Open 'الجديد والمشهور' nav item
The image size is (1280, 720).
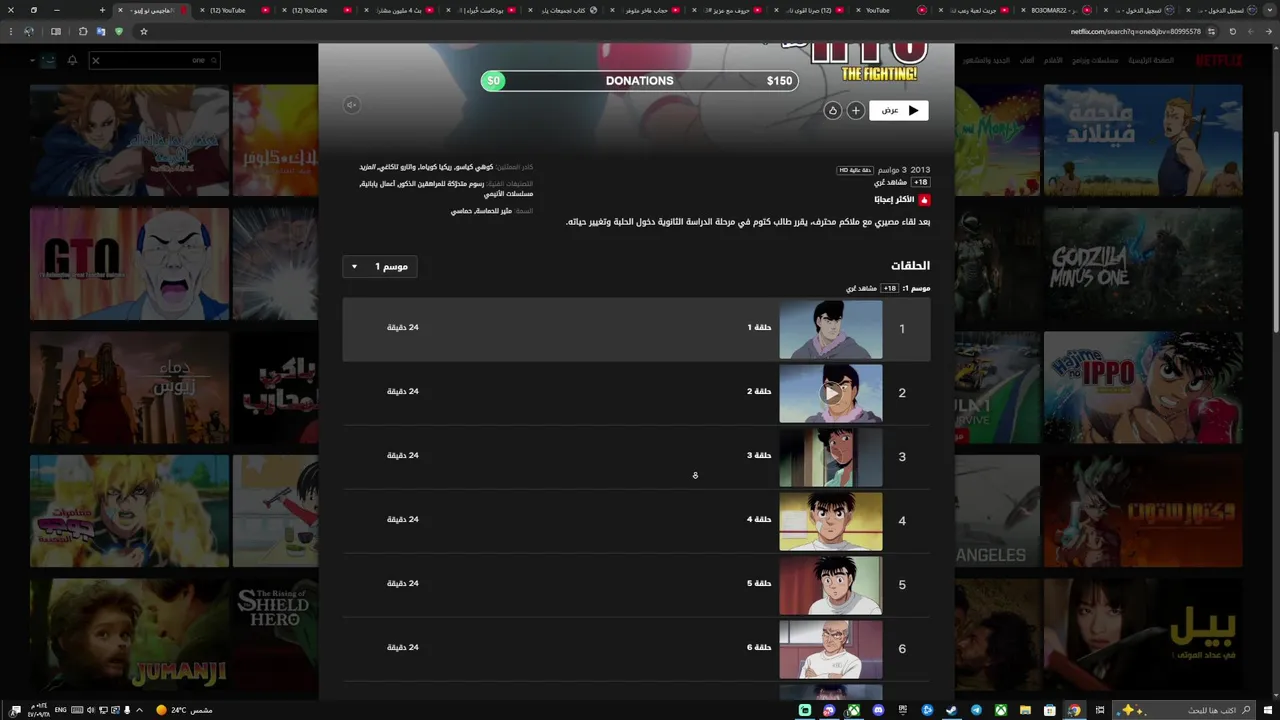click(x=987, y=60)
